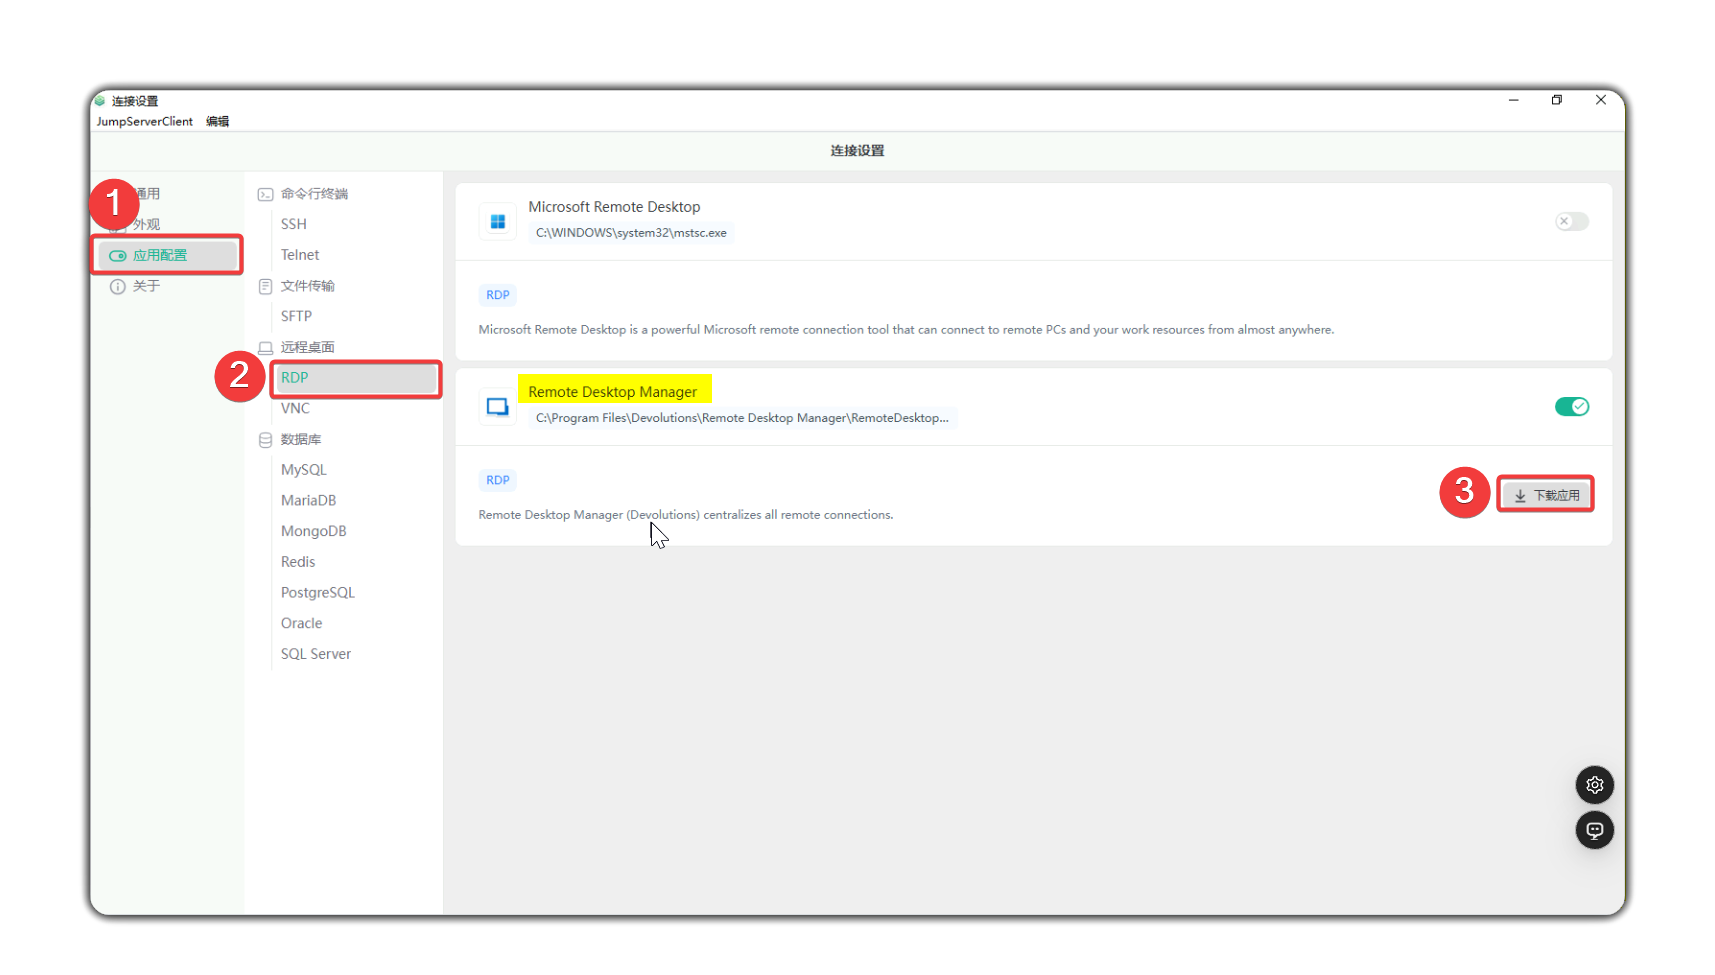Open the 编辑 menu

point(217,122)
